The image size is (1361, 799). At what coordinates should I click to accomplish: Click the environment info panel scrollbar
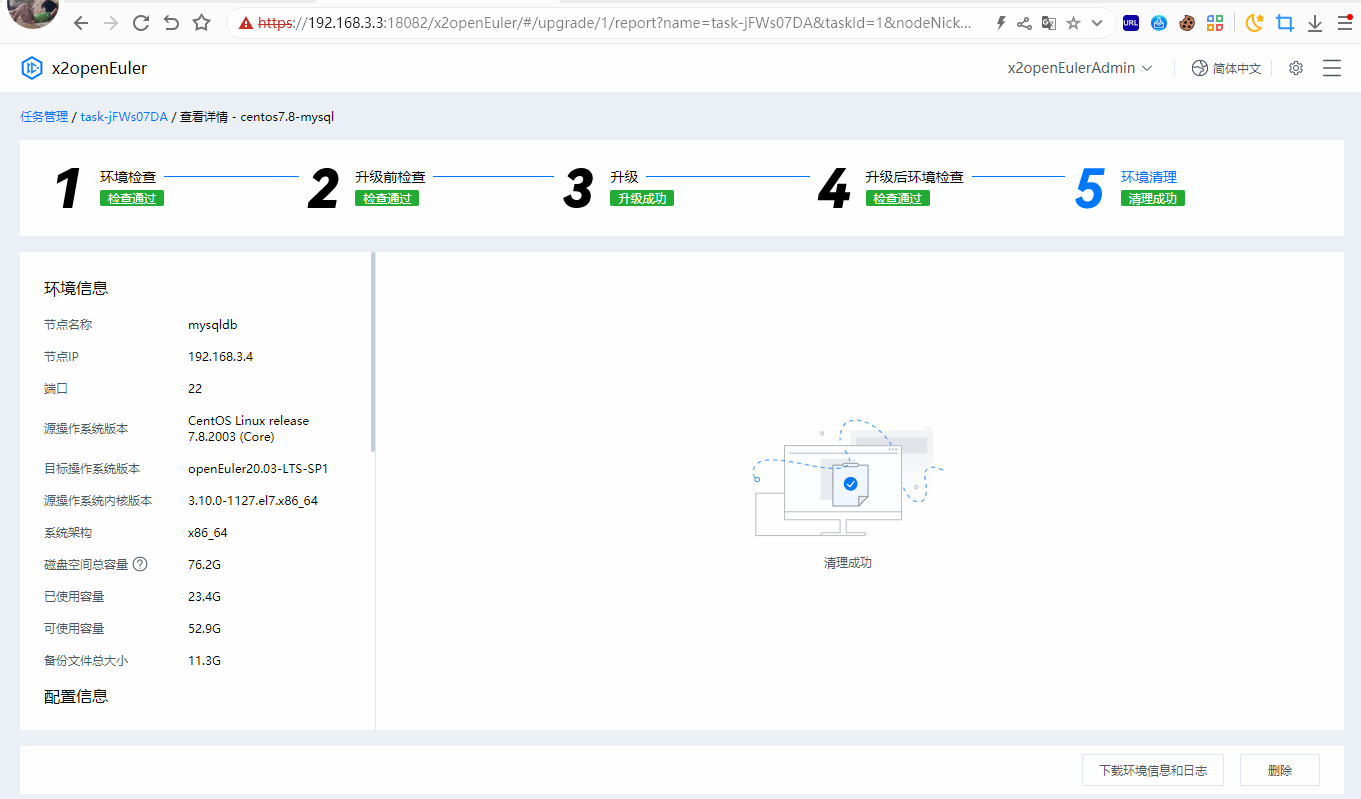(373, 351)
